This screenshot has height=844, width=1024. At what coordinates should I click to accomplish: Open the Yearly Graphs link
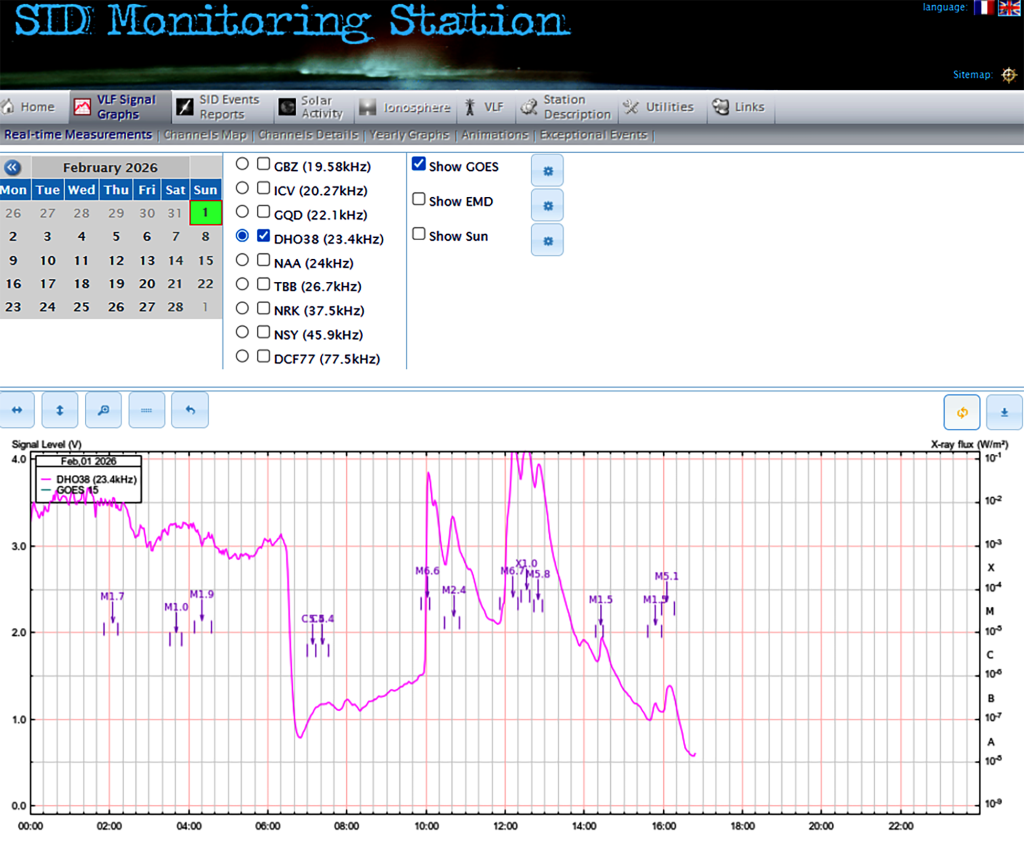coord(409,135)
